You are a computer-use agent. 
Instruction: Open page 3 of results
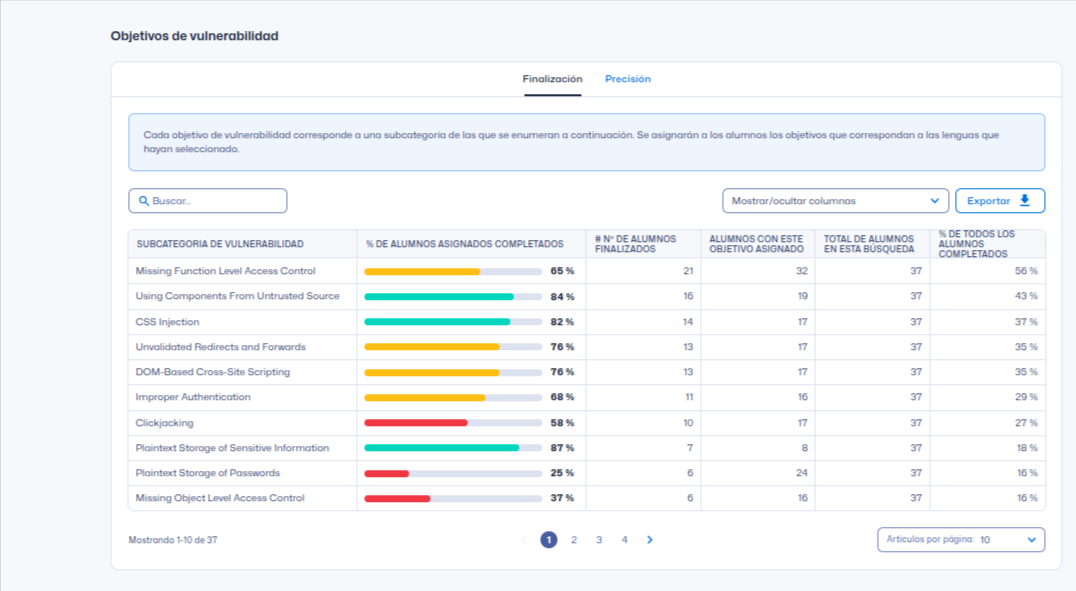[x=599, y=540]
